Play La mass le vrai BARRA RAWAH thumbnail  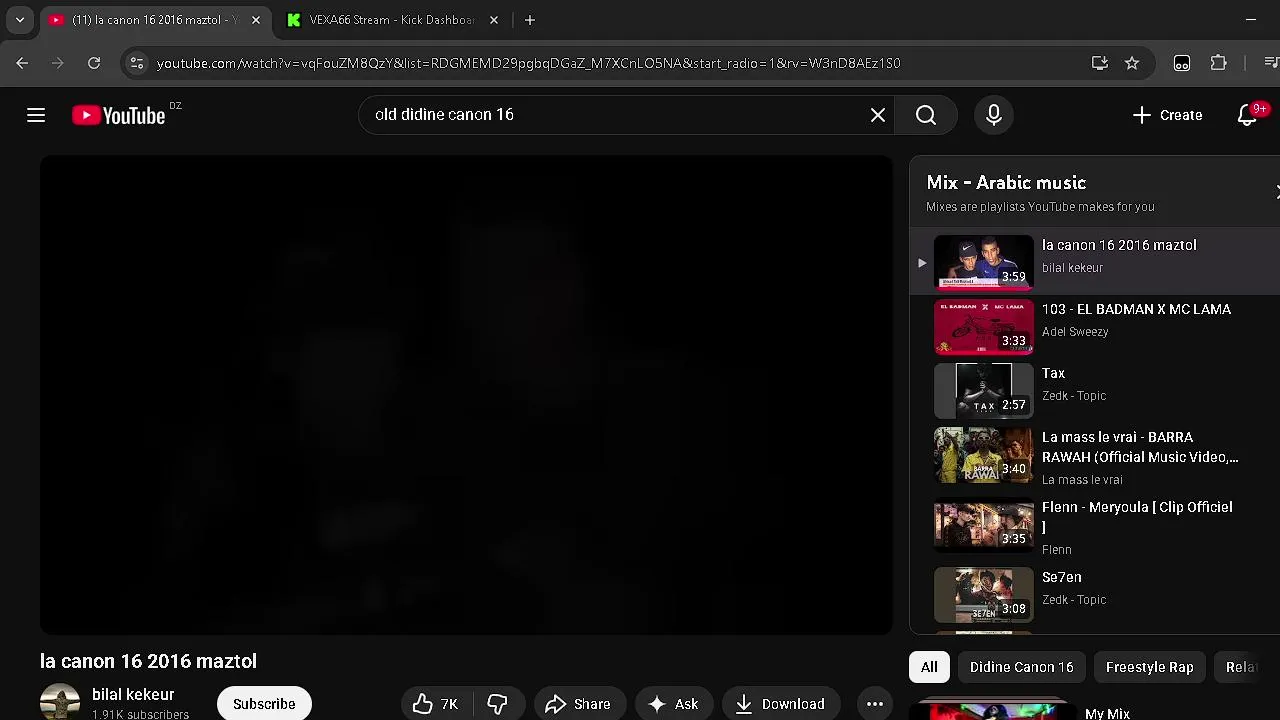(x=984, y=455)
